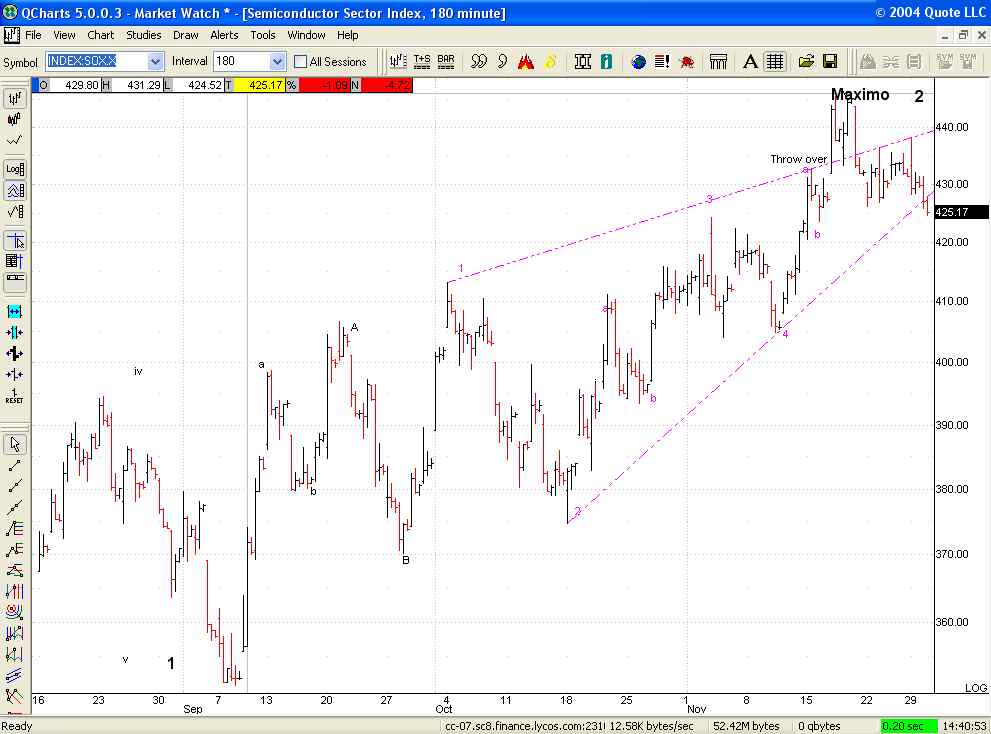Open the Help menu
The image size is (991, 734).
pyautogui.click(x=348, y=35)
